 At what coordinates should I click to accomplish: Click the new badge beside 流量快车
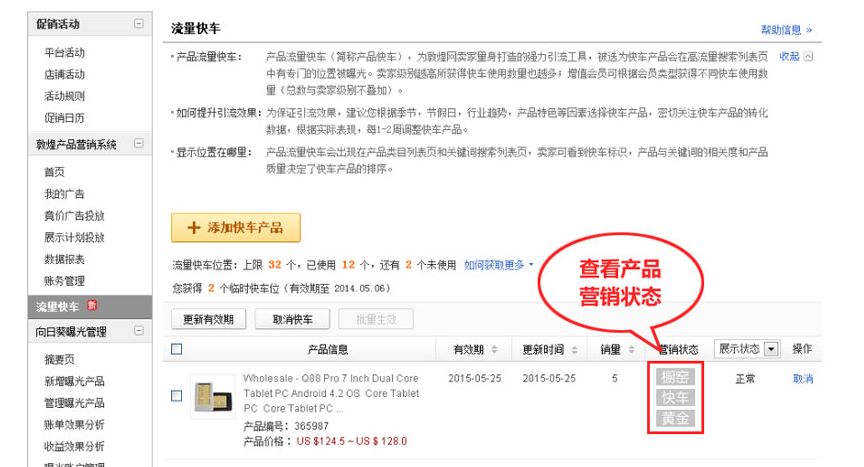[x=92, y=305]
